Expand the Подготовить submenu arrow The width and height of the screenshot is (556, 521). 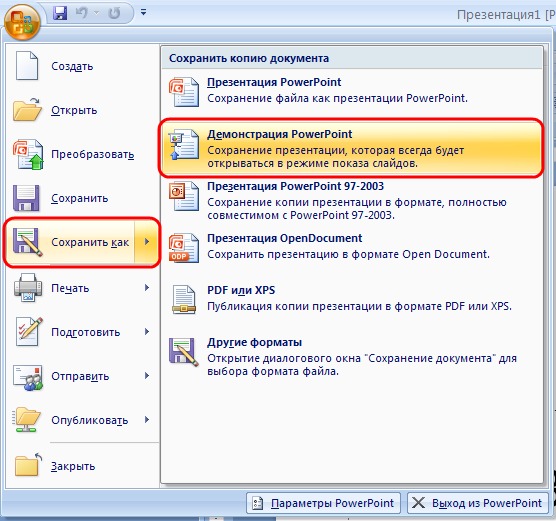click(x=147, y=332)
